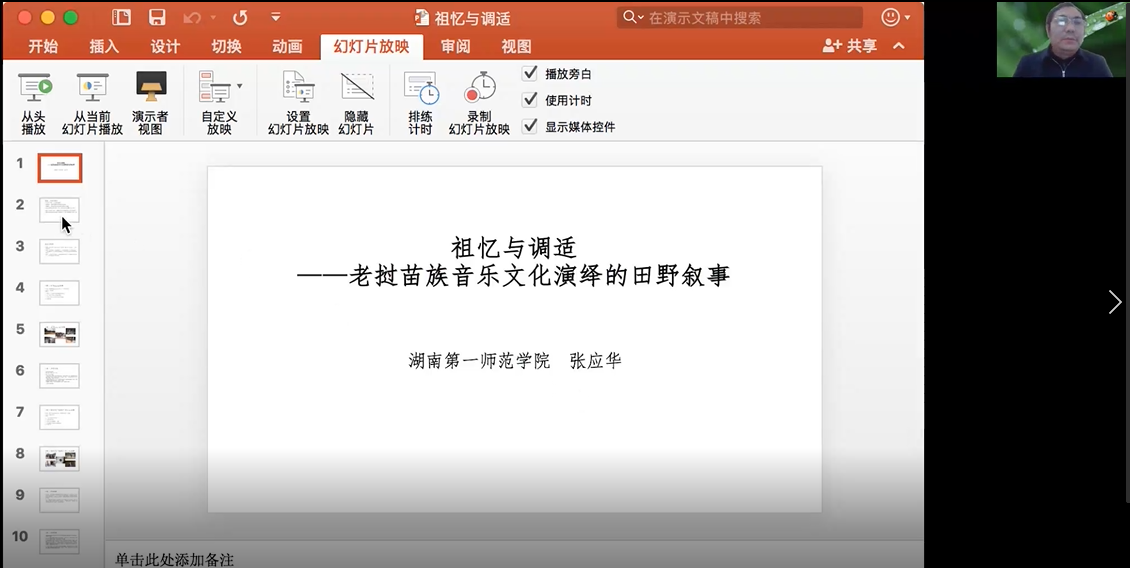Screen dimensions: 1130x568
Task: Click the 共享 share button
Action: [850, 46]
